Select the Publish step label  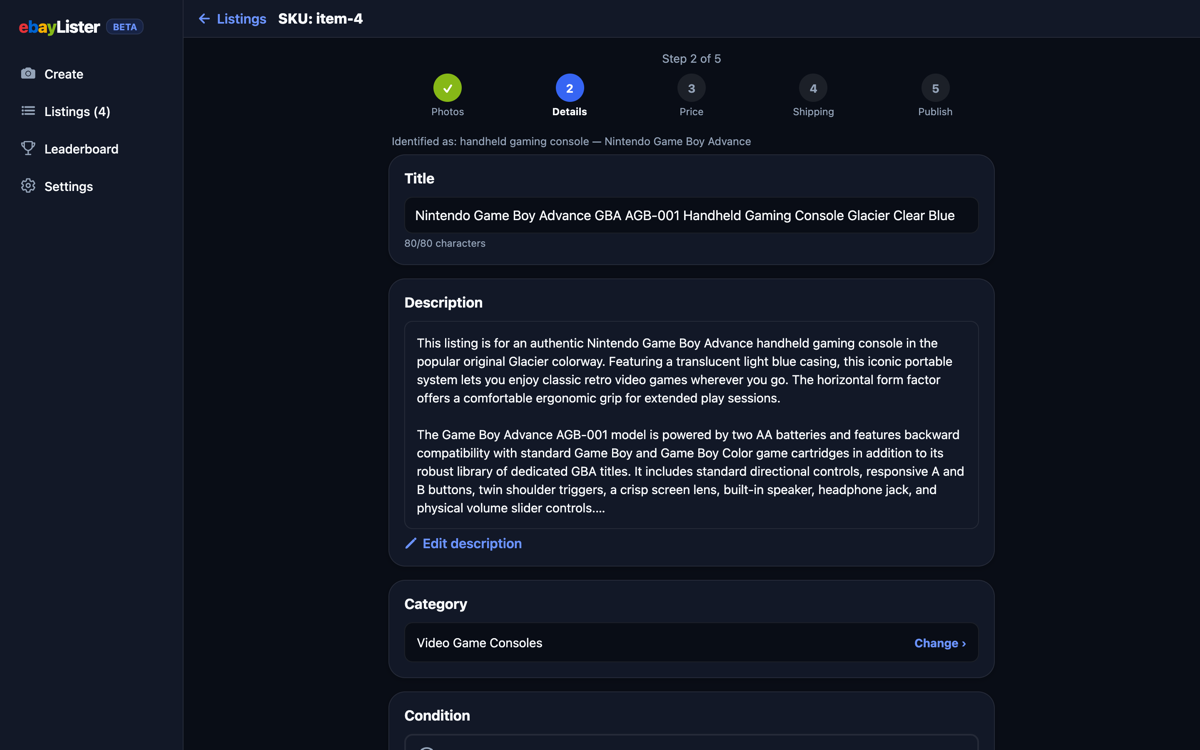(x=935, y=112)
